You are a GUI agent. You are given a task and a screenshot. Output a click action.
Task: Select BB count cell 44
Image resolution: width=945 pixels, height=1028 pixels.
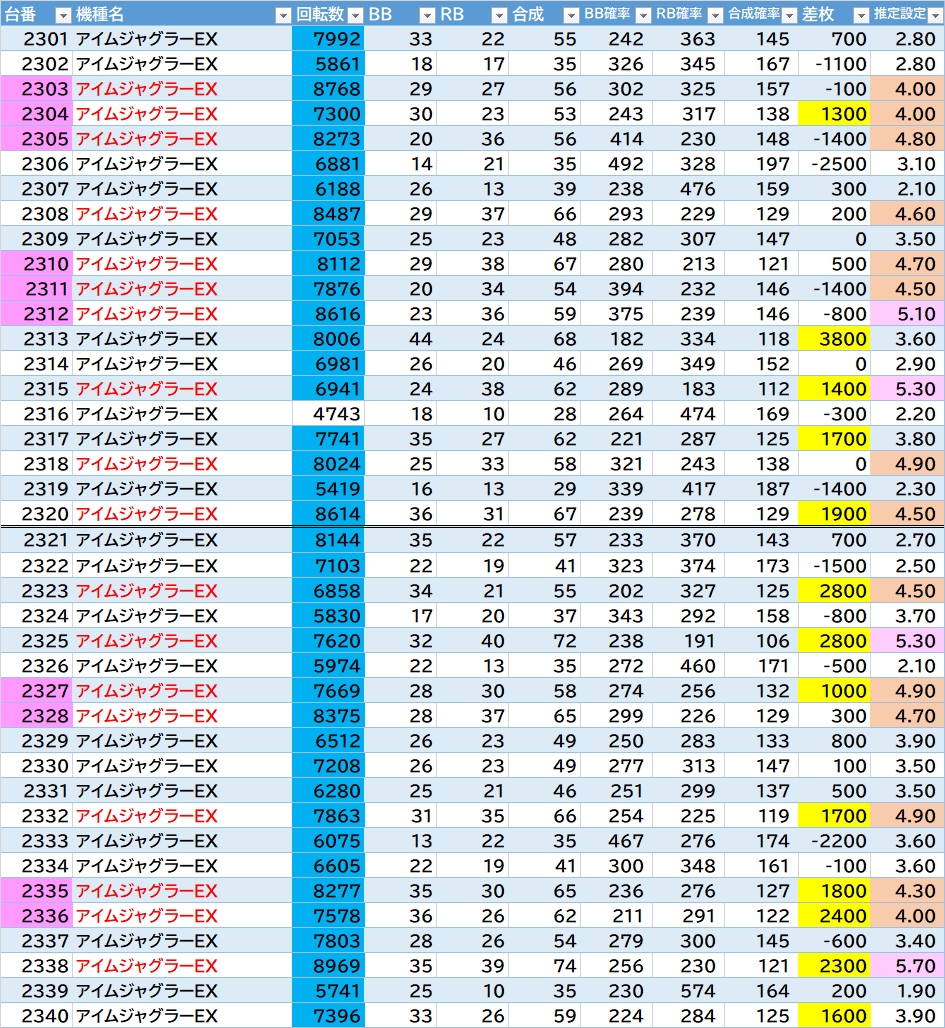400,339
